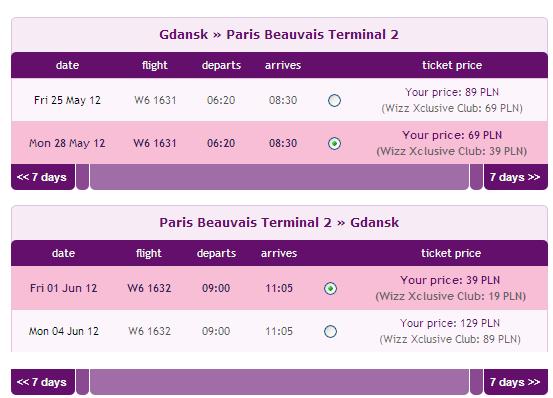This screenshot has width=553, height=398.
Task: Click flight number W6 1632 on Fri 01 Jun
Action: point(149,288)
